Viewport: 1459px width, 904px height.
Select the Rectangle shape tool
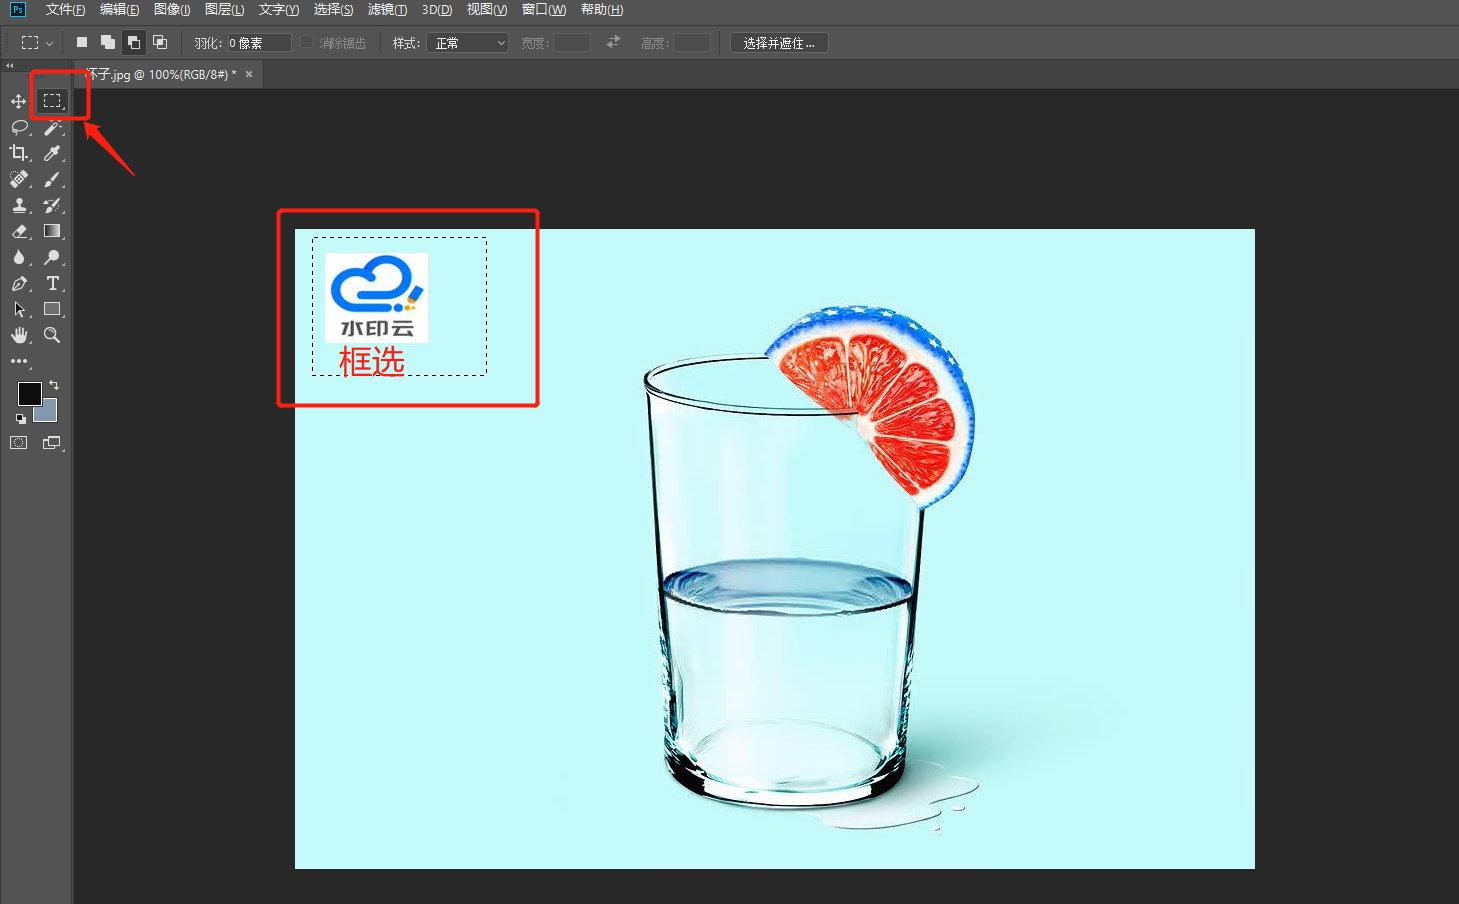pos(52,309)
